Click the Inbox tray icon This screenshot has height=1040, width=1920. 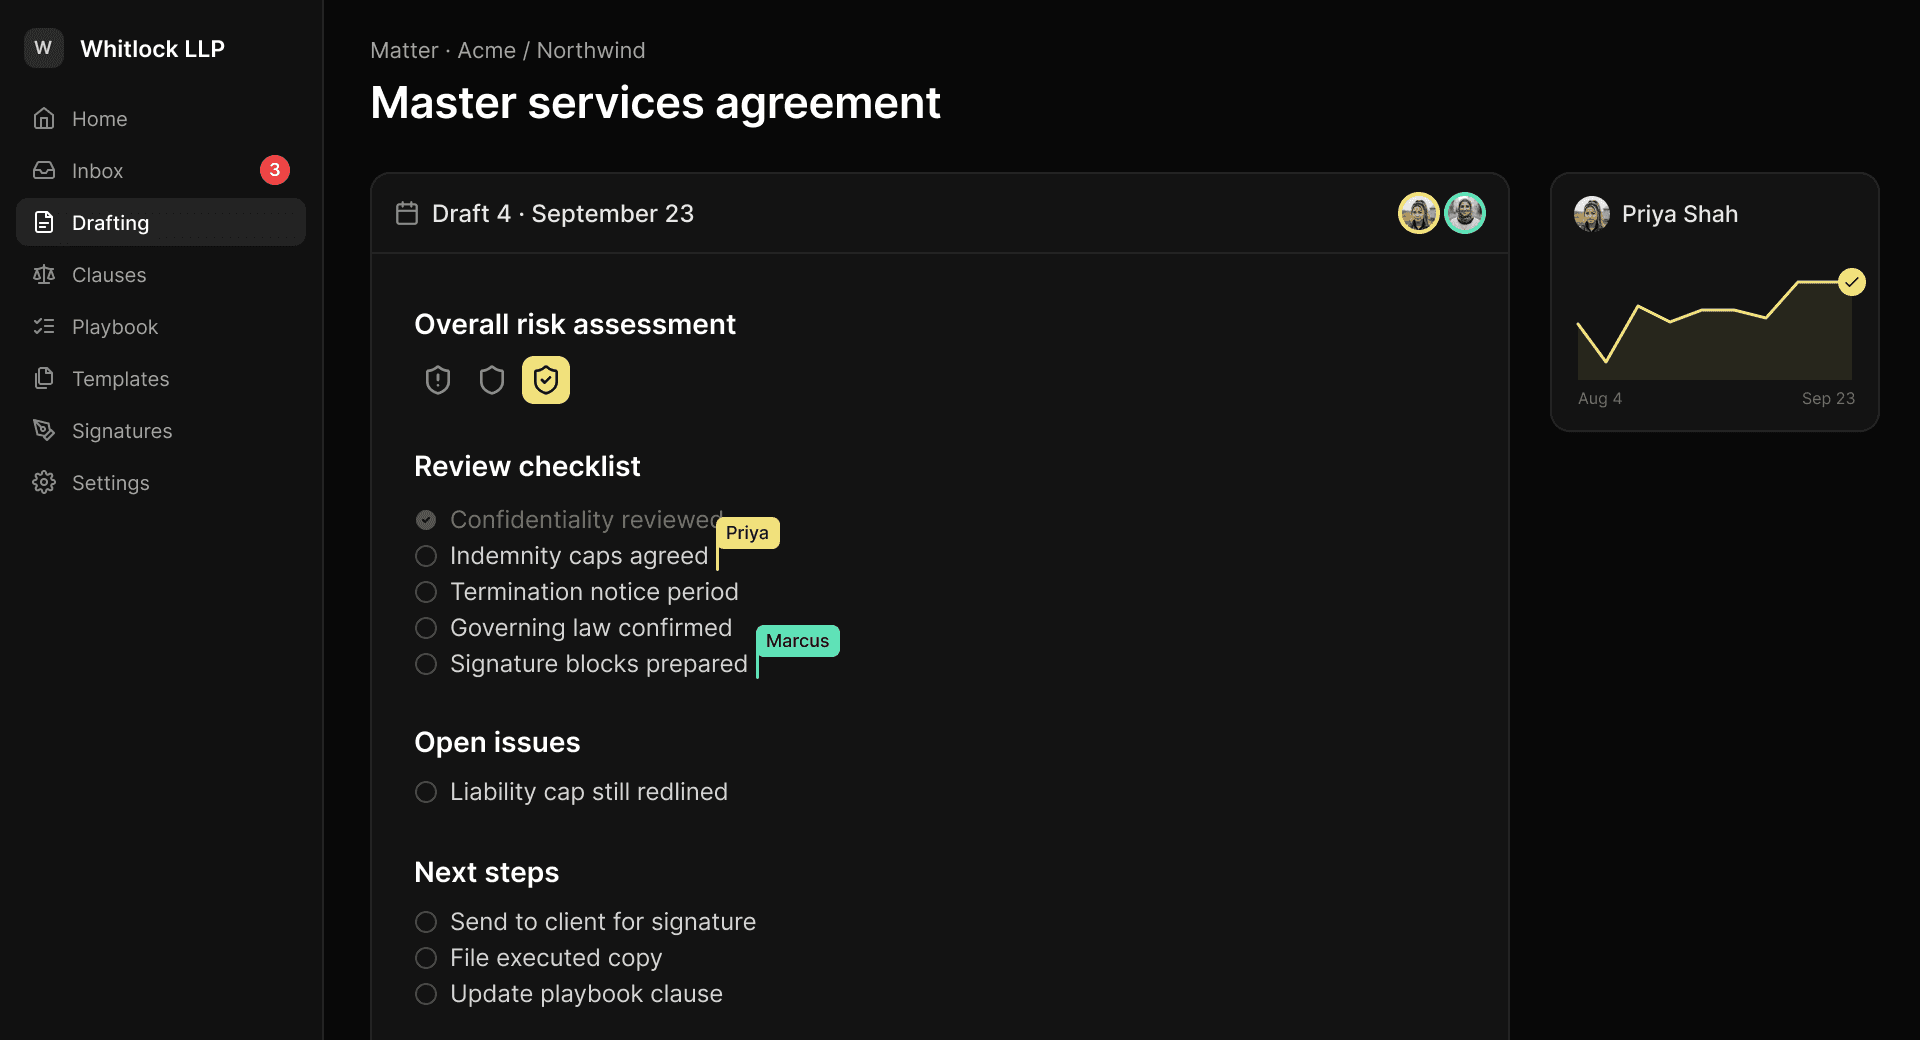[44, 170]
